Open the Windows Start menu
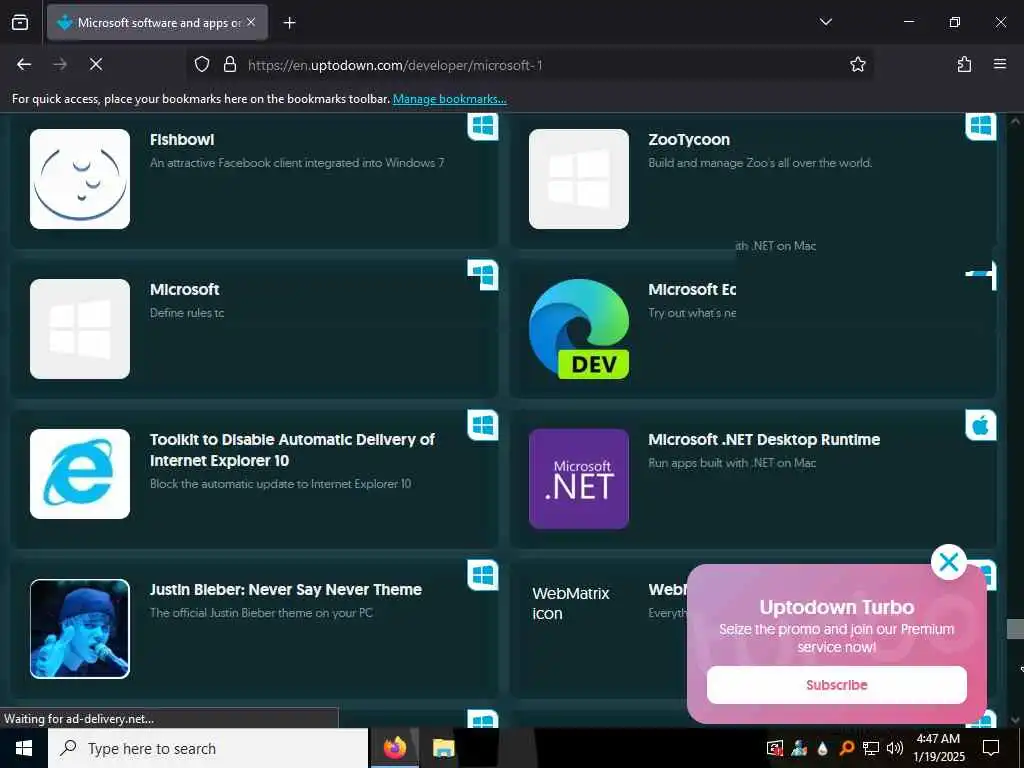This screenshot has width=1024, height=768. tap(24, 748)
